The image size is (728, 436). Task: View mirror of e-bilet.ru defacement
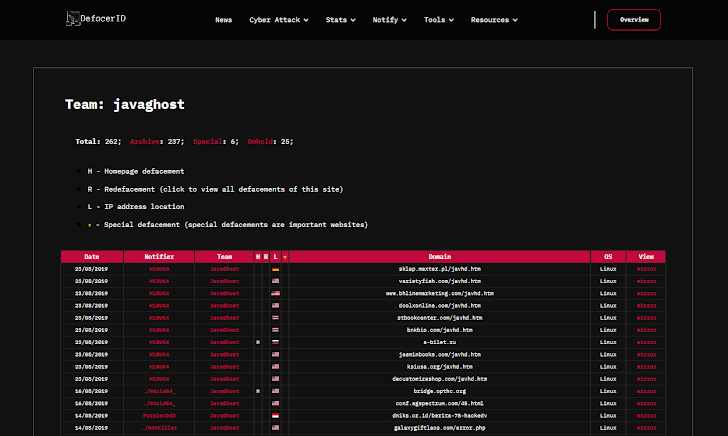[x=646, y=342]
